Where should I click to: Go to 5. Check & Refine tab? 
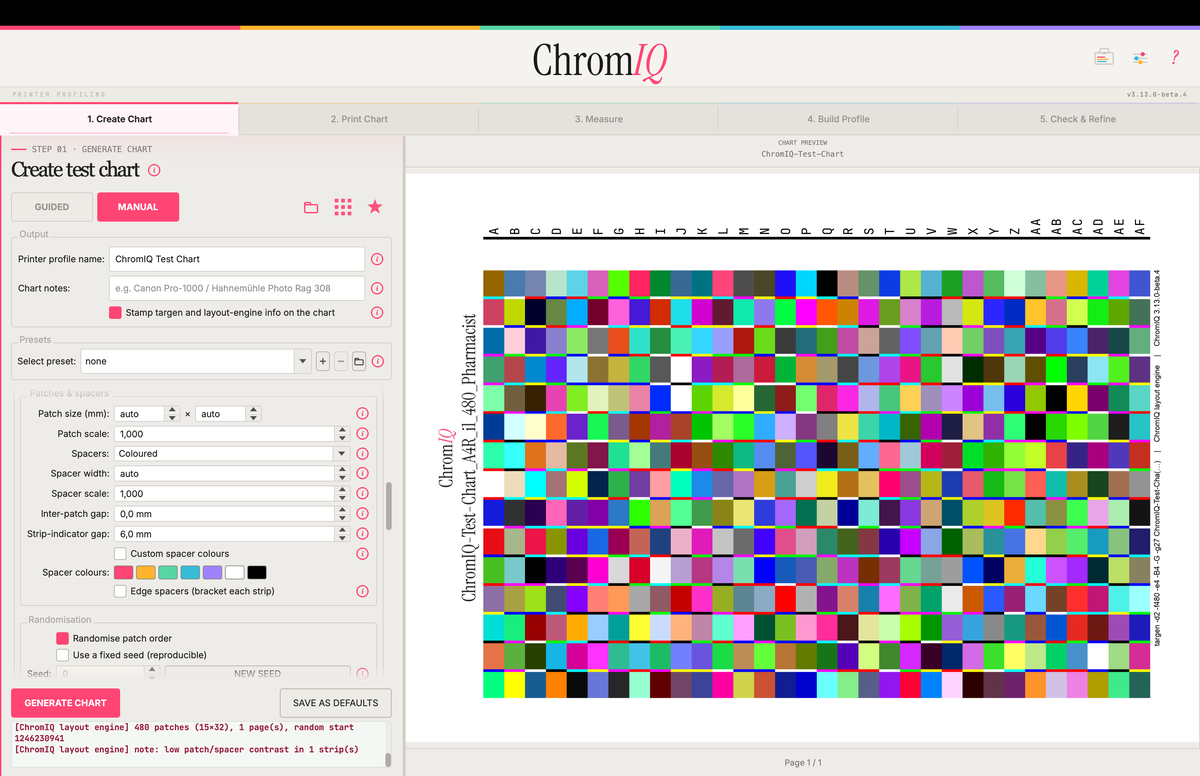[1078, 119]
